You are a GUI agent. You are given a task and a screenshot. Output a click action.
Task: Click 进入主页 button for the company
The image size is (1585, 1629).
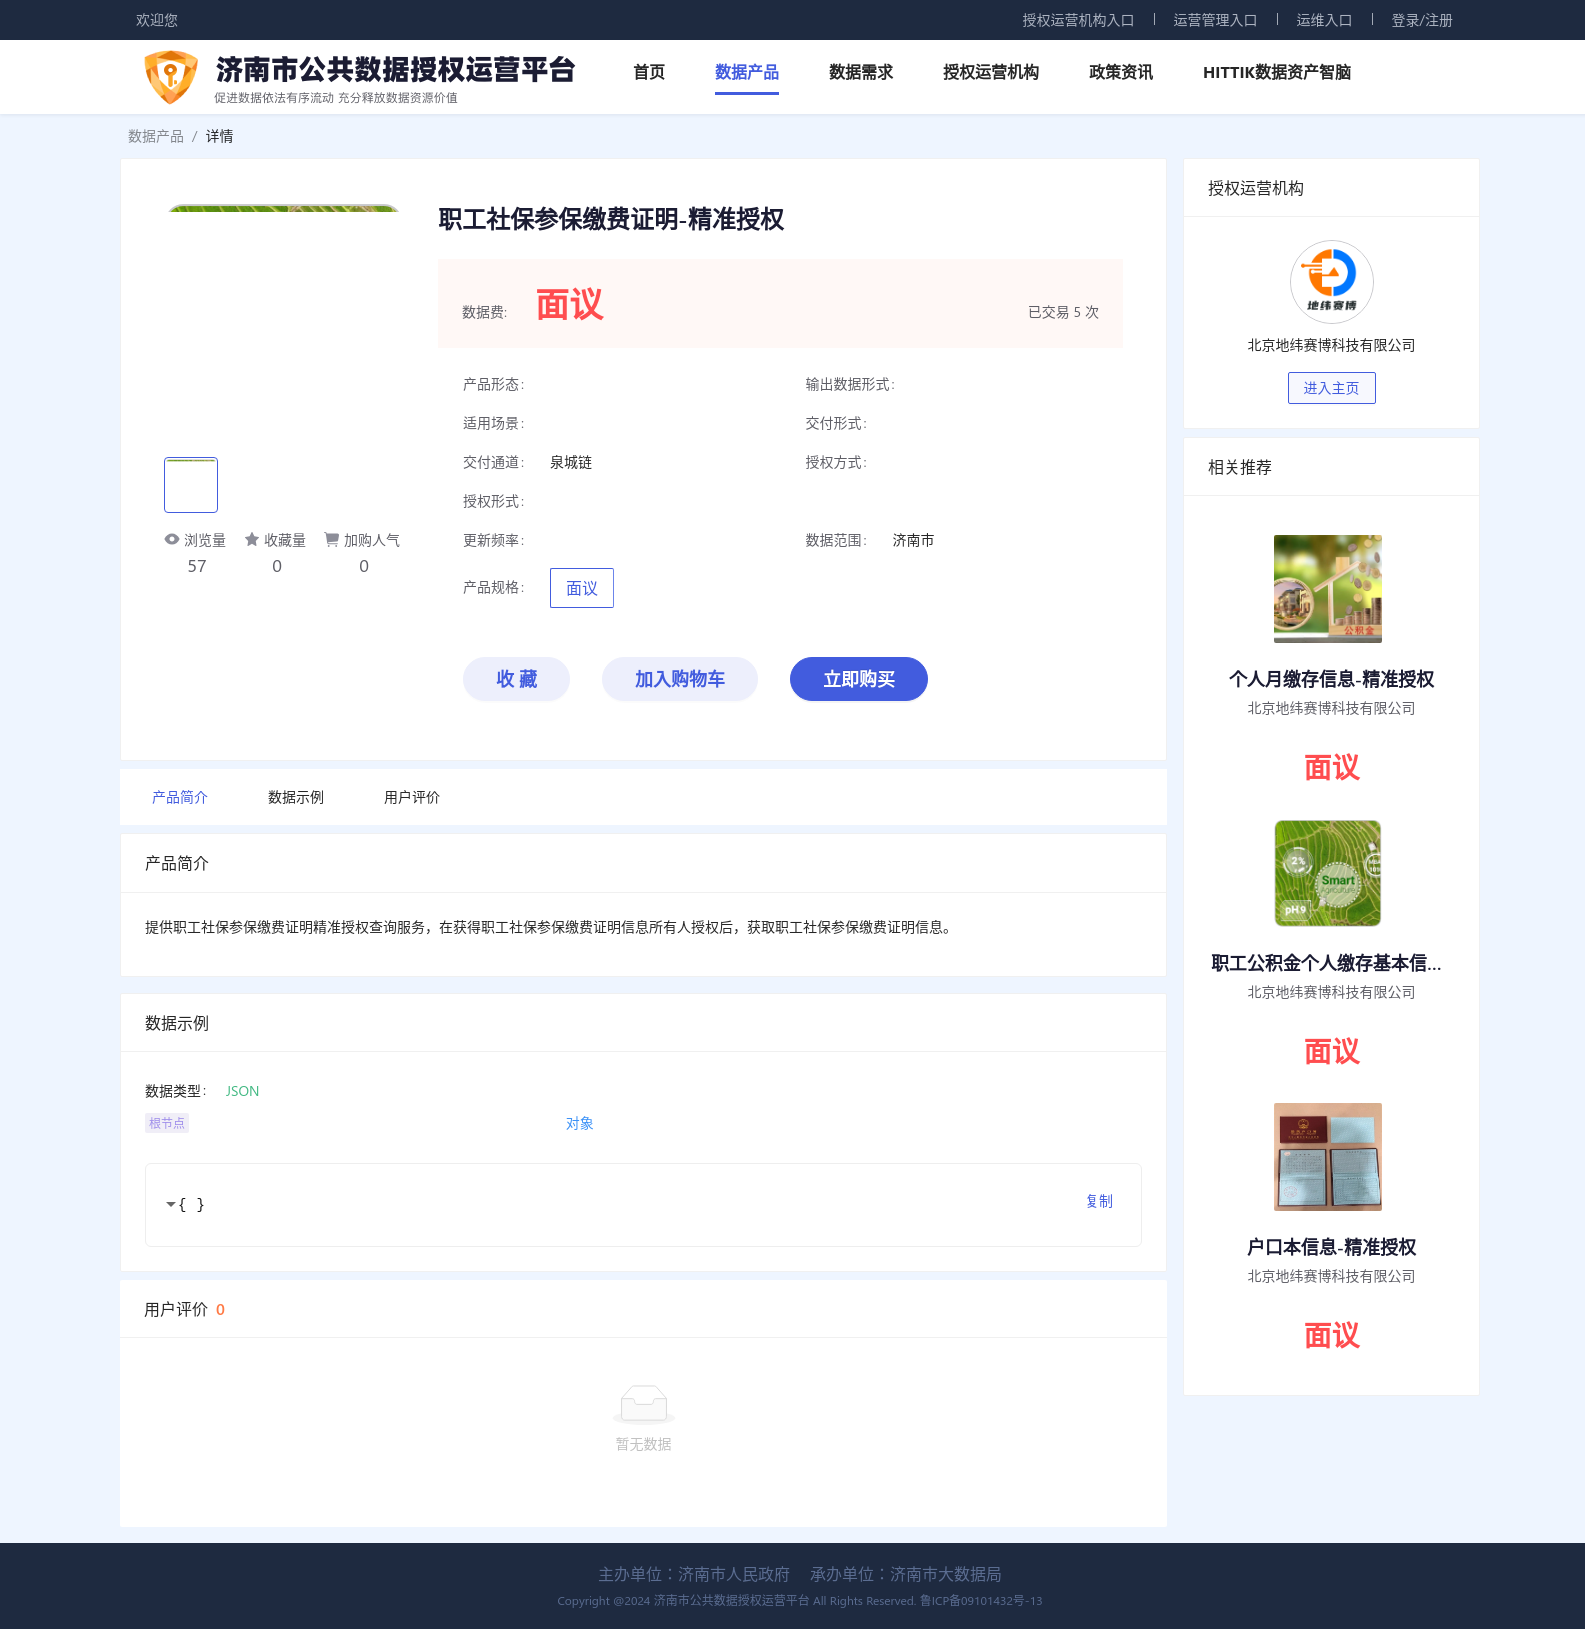pyautogui.click(x=1331, y=388)
